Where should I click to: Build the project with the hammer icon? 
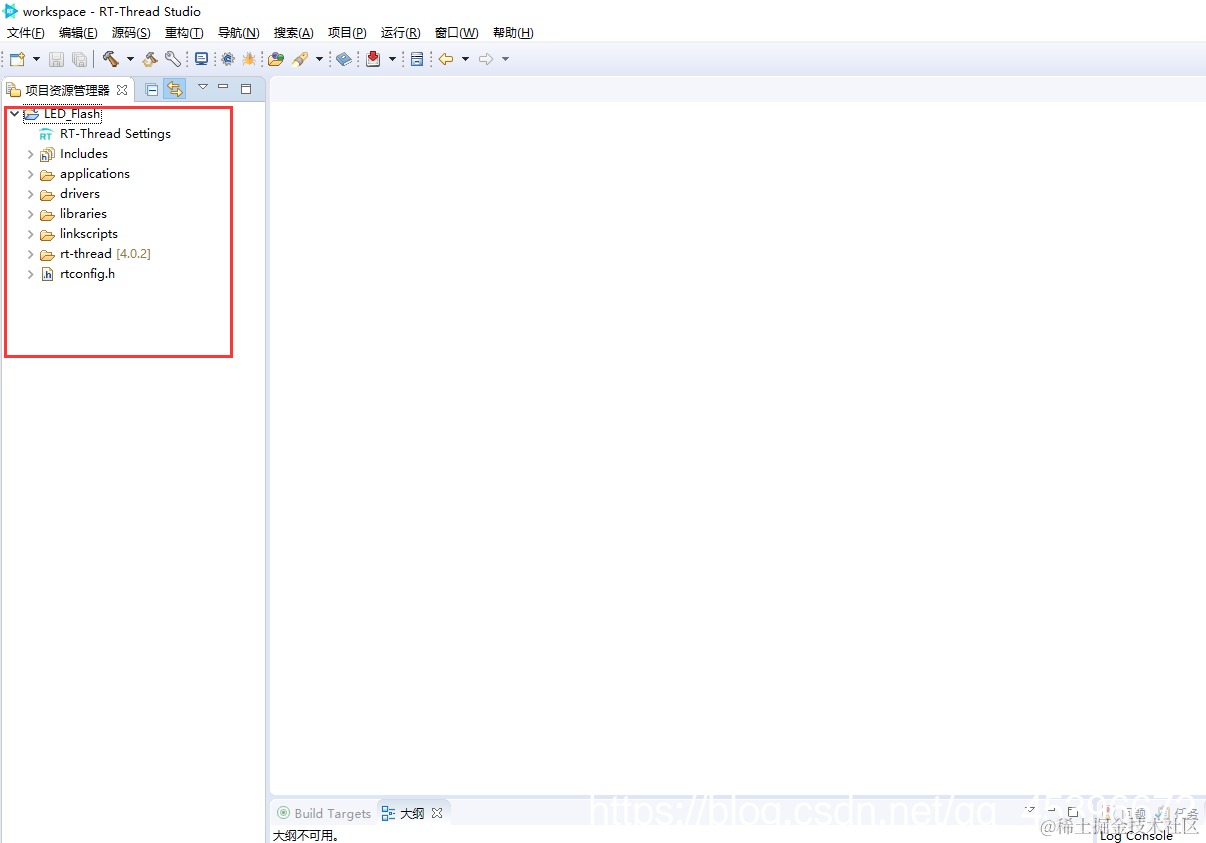click(x=111, y=60)
